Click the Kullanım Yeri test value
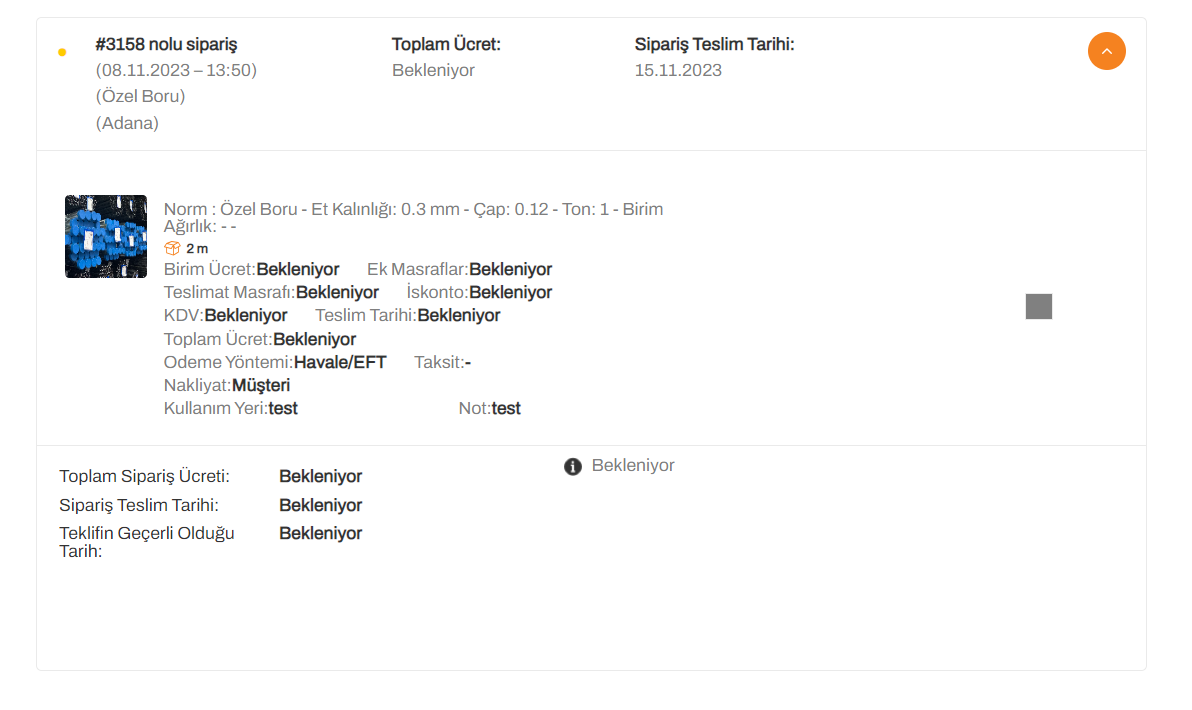Viewport: 1192px width, 710px height. pos(283,408)
